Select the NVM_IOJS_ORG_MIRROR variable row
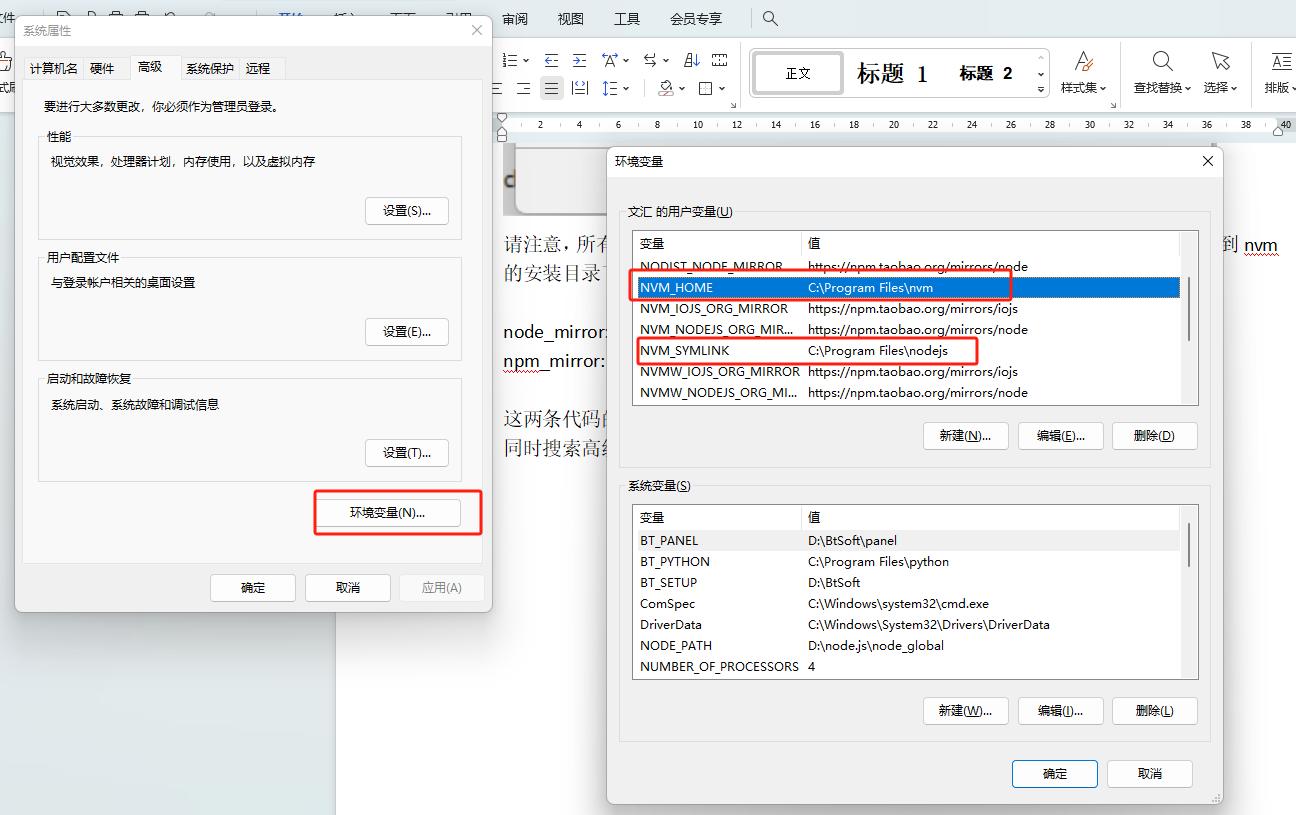Image resolution: width=1296 pixels, height=815 pixels. click(908, 308)
